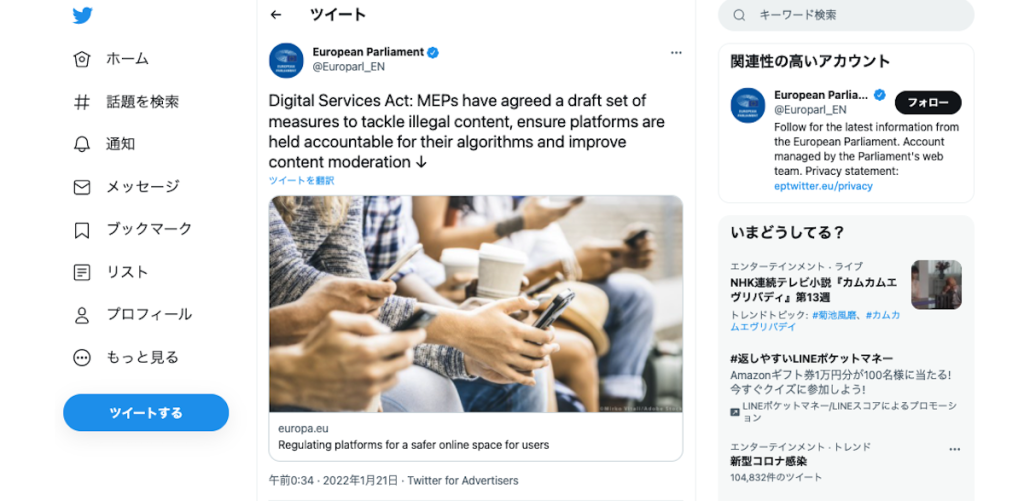Click the リスト list icon
1024x501 pixels.
click(x=82, y=272)
